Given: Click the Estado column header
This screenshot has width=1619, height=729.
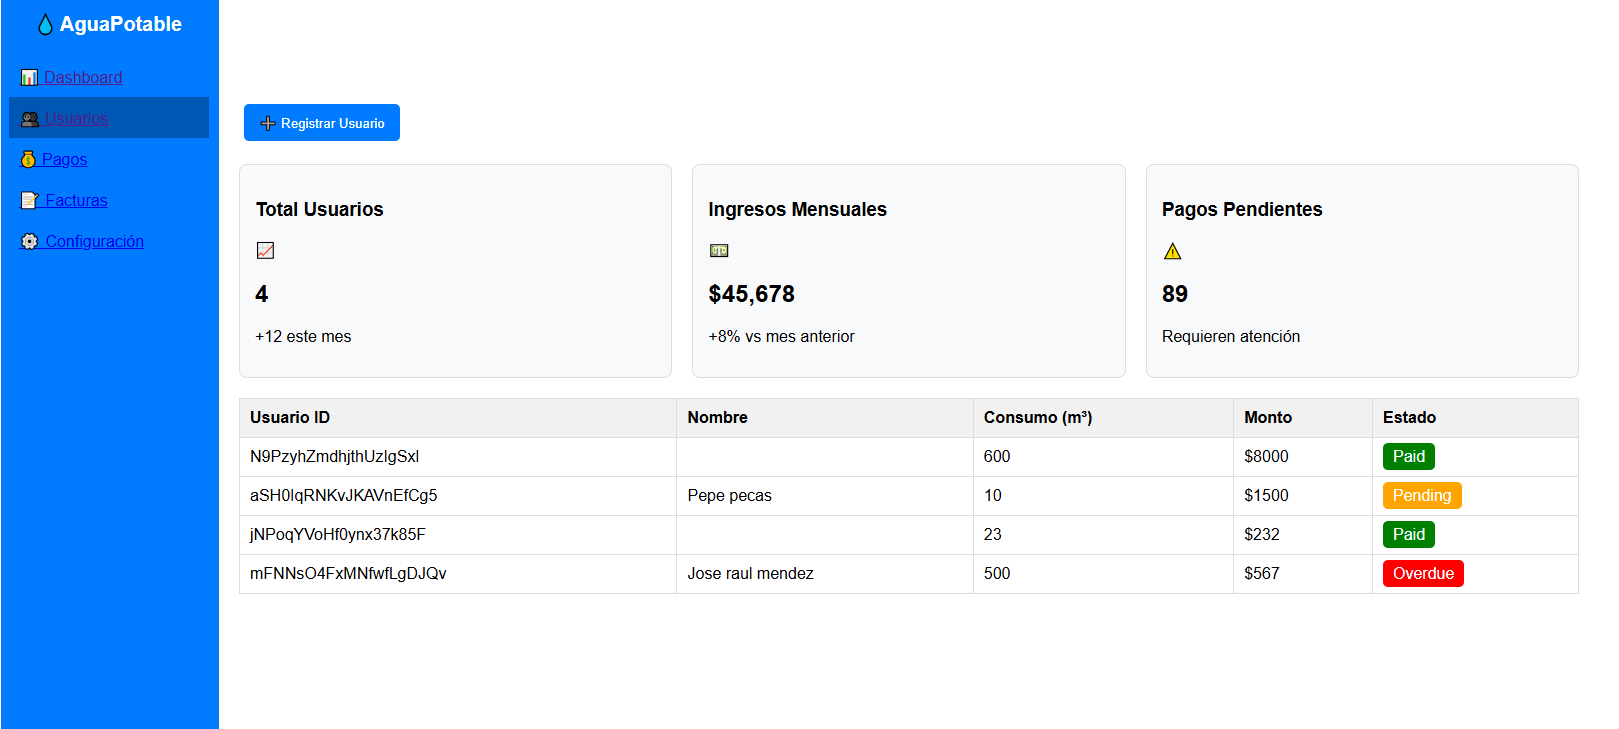Looking at the screenshot, I should 1409,418.
